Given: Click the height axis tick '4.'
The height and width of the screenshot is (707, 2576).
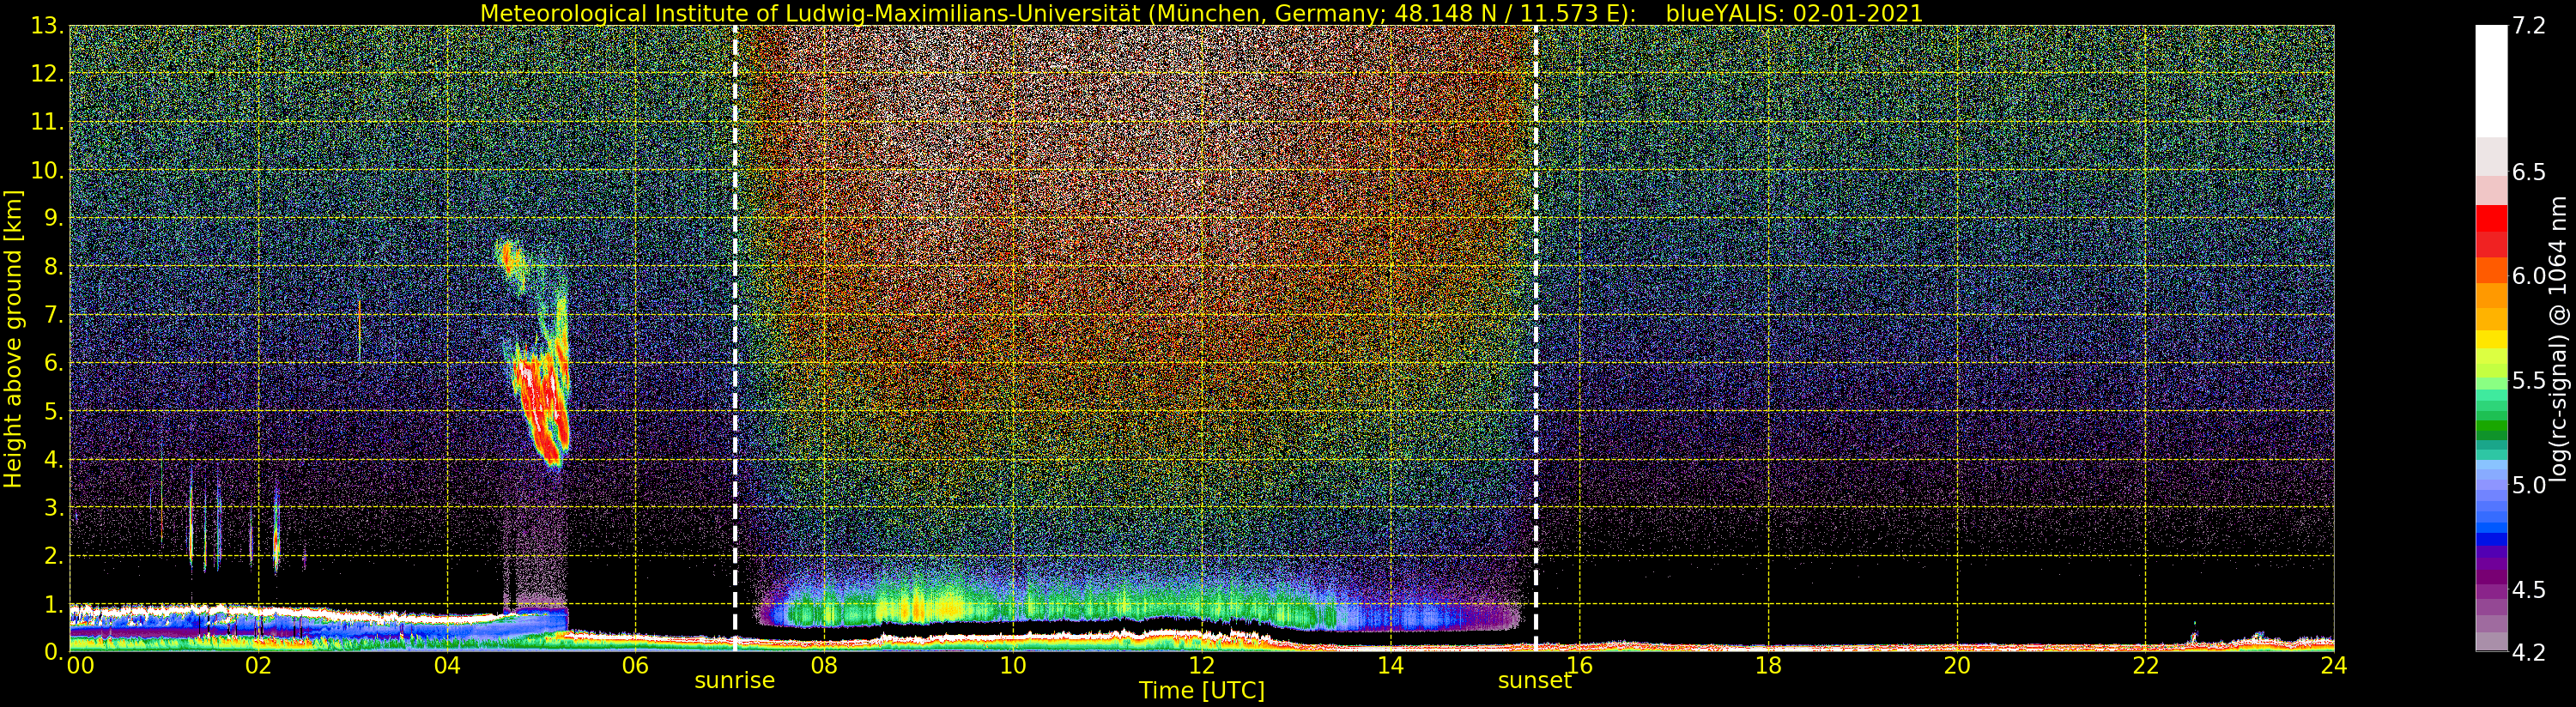Looking at the screenshot, I should (53, 460).
